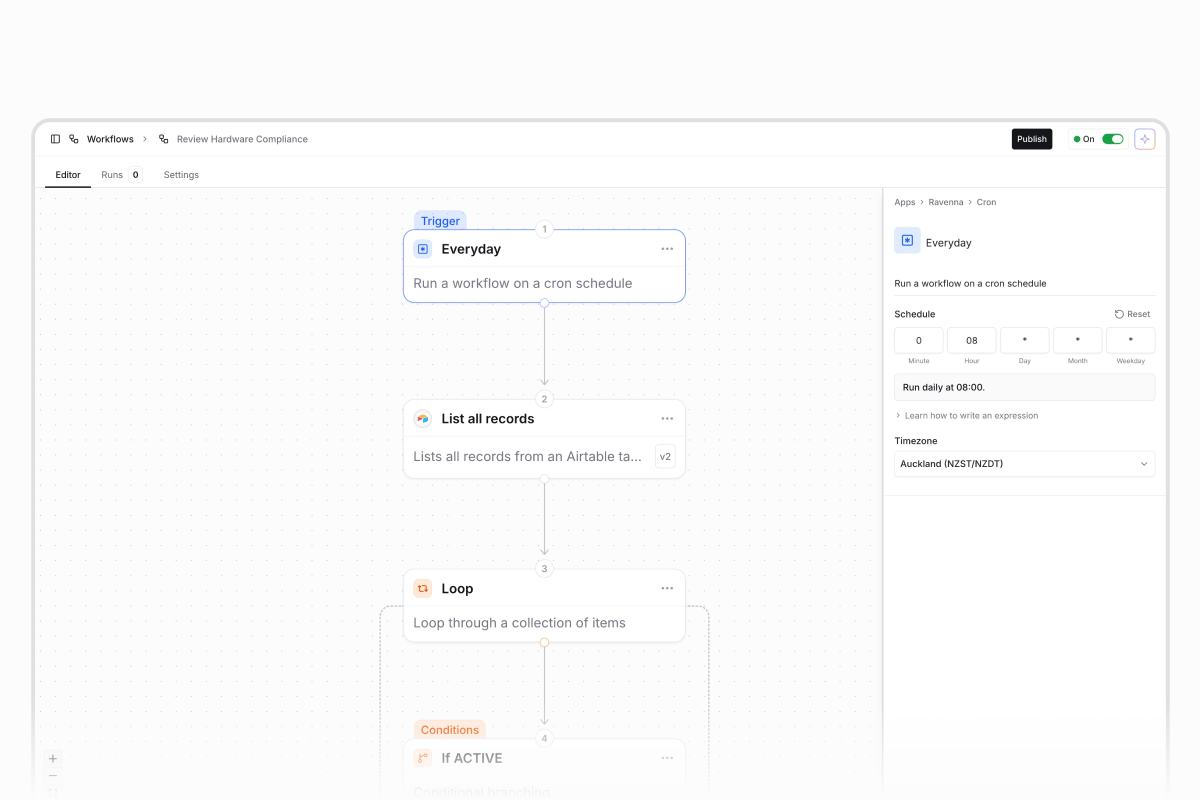Screen dimensions: 1200x800
Task: Click the workflow icon beside Review Hardware Compliance
Action: click(164, 139)
